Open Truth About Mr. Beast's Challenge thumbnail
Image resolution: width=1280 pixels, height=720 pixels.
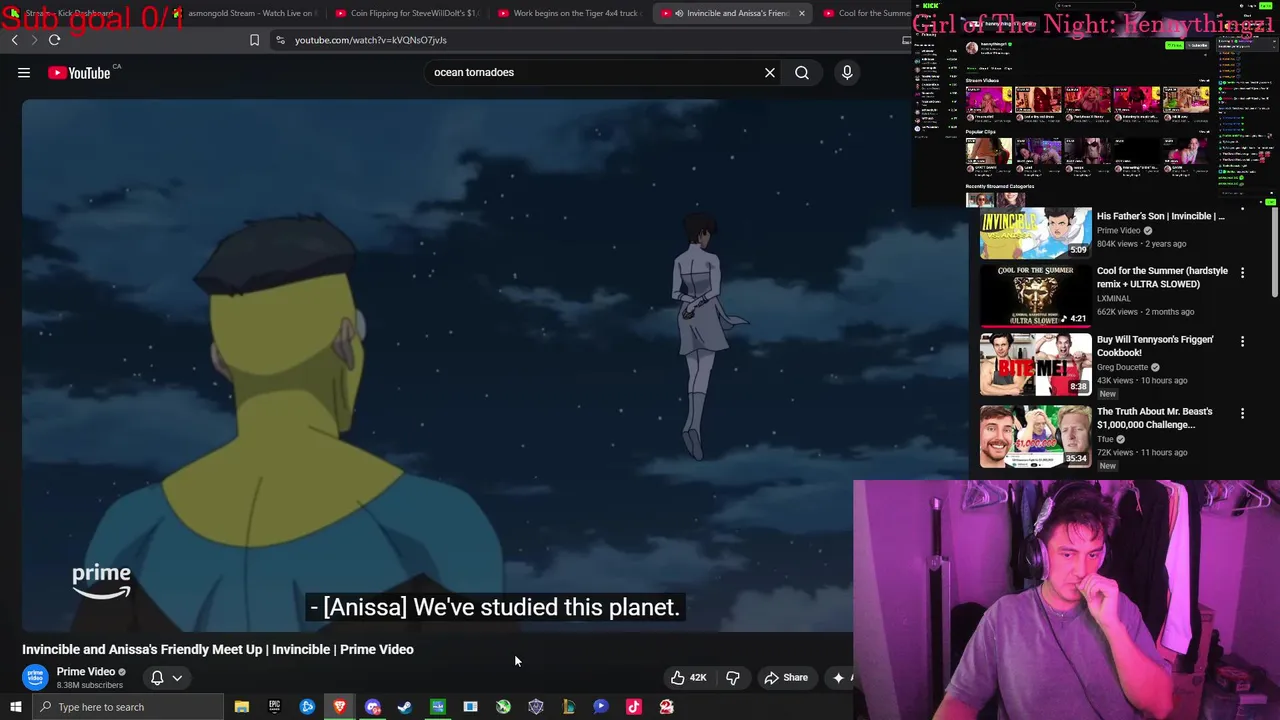point(1035,437)
